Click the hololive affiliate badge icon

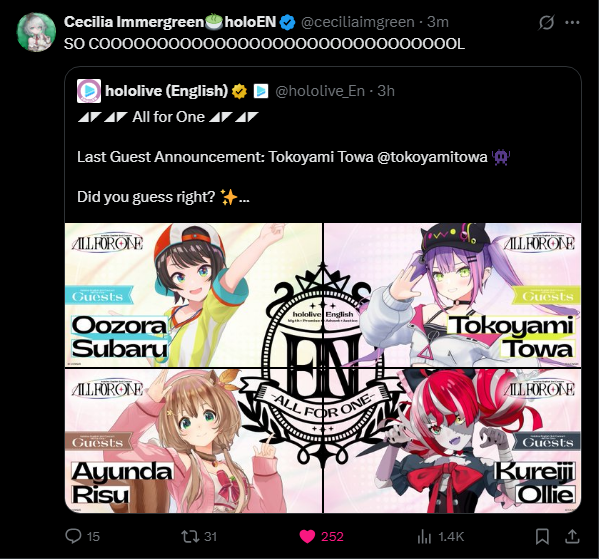pyautogui.click(x=261, y=91)
